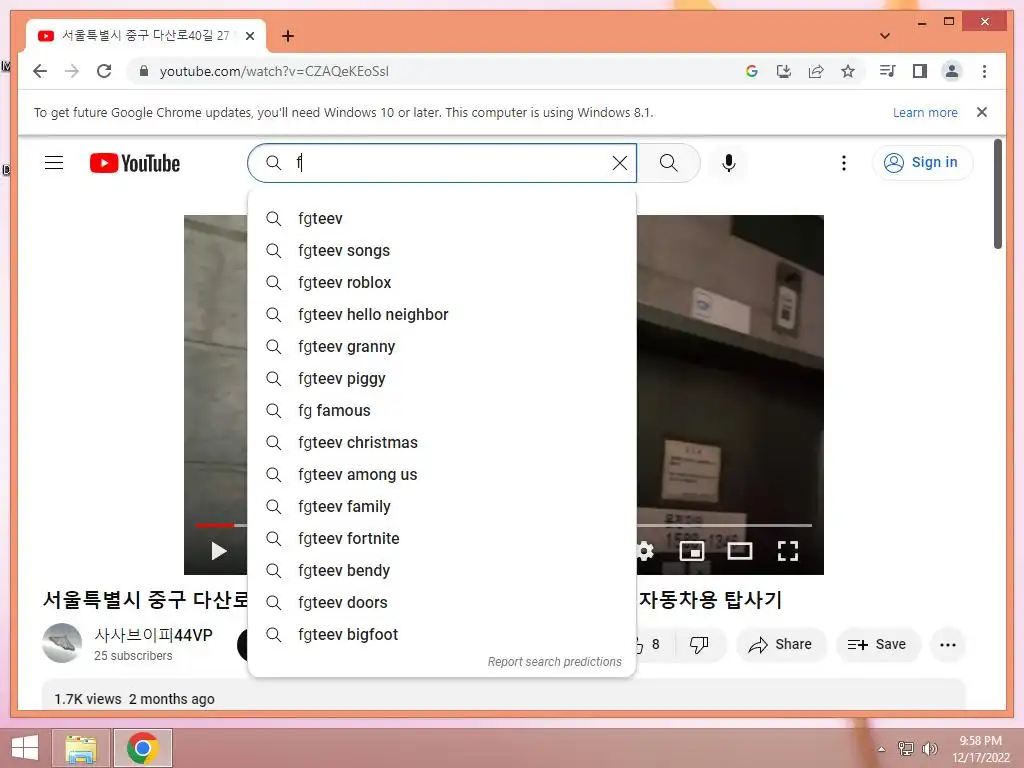Choose the 'fgteev bendy' suggestion

[441, 570]
